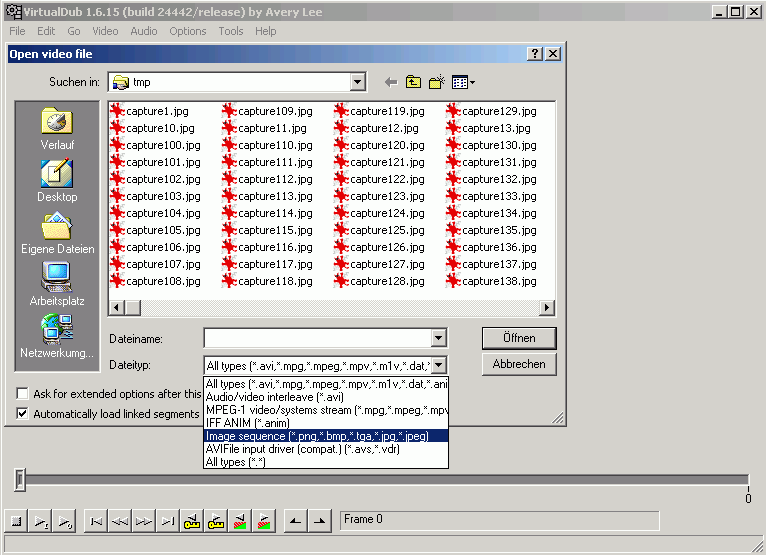
Task: Open Arbeitsplatz in the places bar
Action: coord(57,285)
